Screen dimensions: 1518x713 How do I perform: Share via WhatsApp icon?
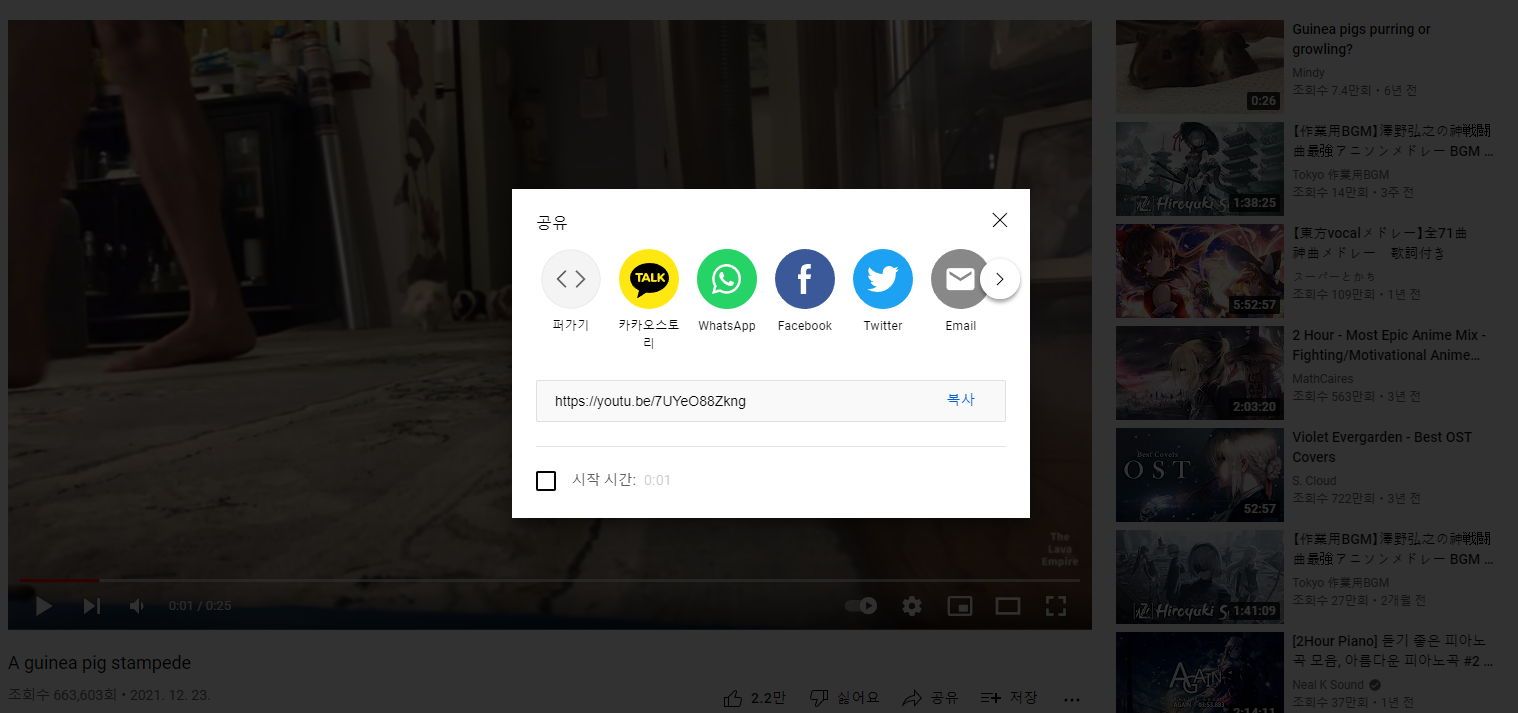point(727,279)
